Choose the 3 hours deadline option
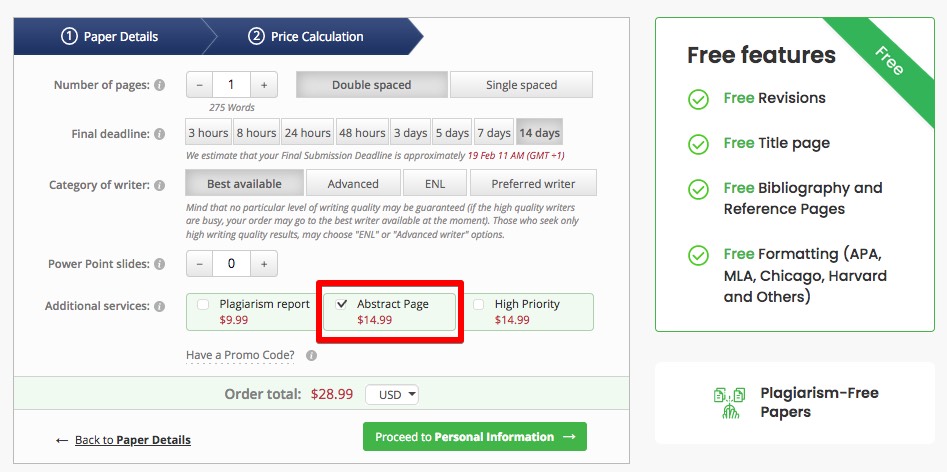Image resolution: width=947 pixels, height=472 pixels. 208,133
